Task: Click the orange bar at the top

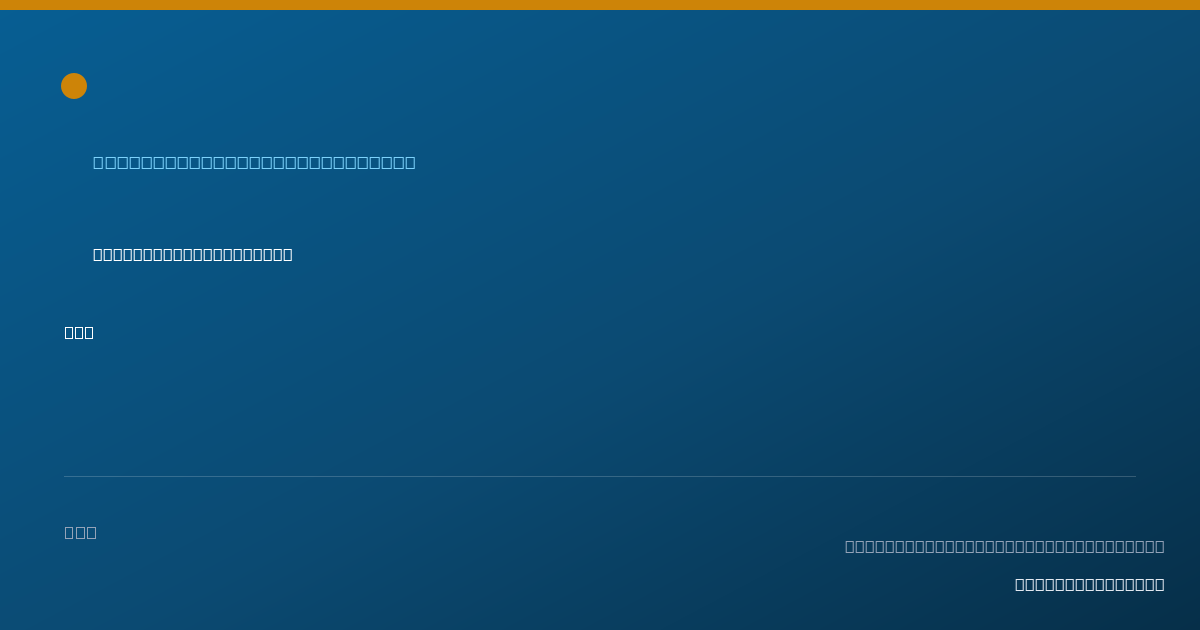Action: [x=600, y=5]
